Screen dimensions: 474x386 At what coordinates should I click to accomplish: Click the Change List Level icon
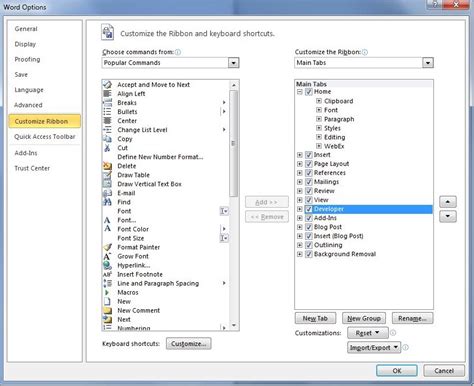pos(107,130)
